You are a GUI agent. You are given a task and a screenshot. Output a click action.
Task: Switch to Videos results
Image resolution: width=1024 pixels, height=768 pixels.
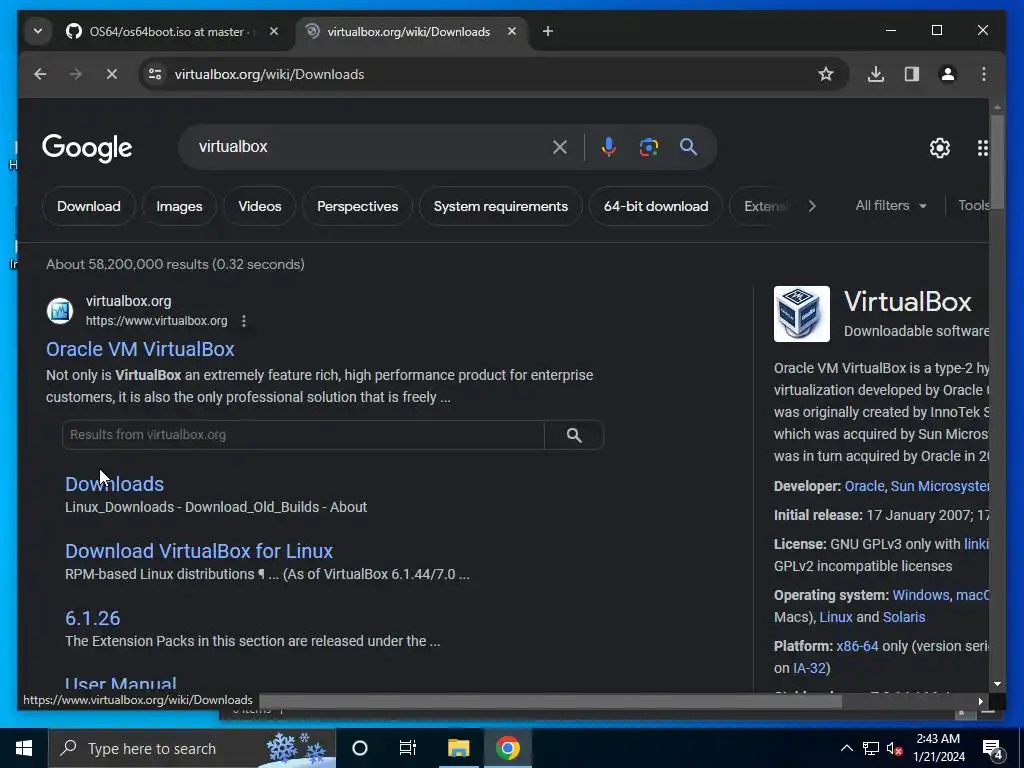[x=260, y=206]
